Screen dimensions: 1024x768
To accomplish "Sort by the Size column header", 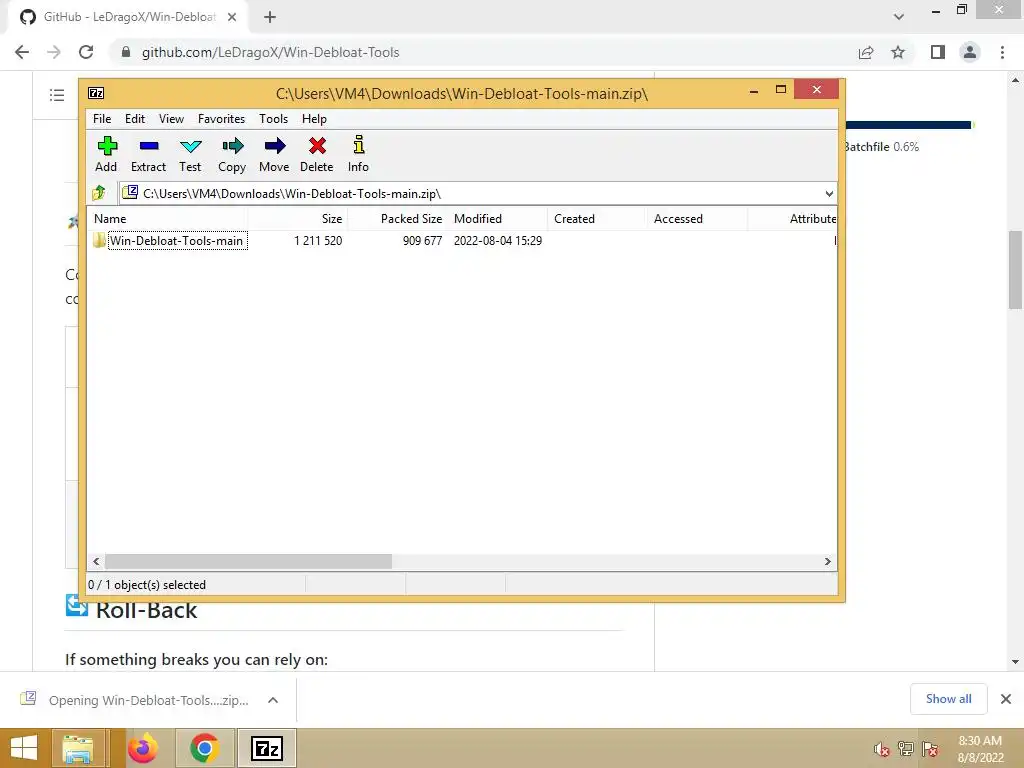I will point(297,219).
